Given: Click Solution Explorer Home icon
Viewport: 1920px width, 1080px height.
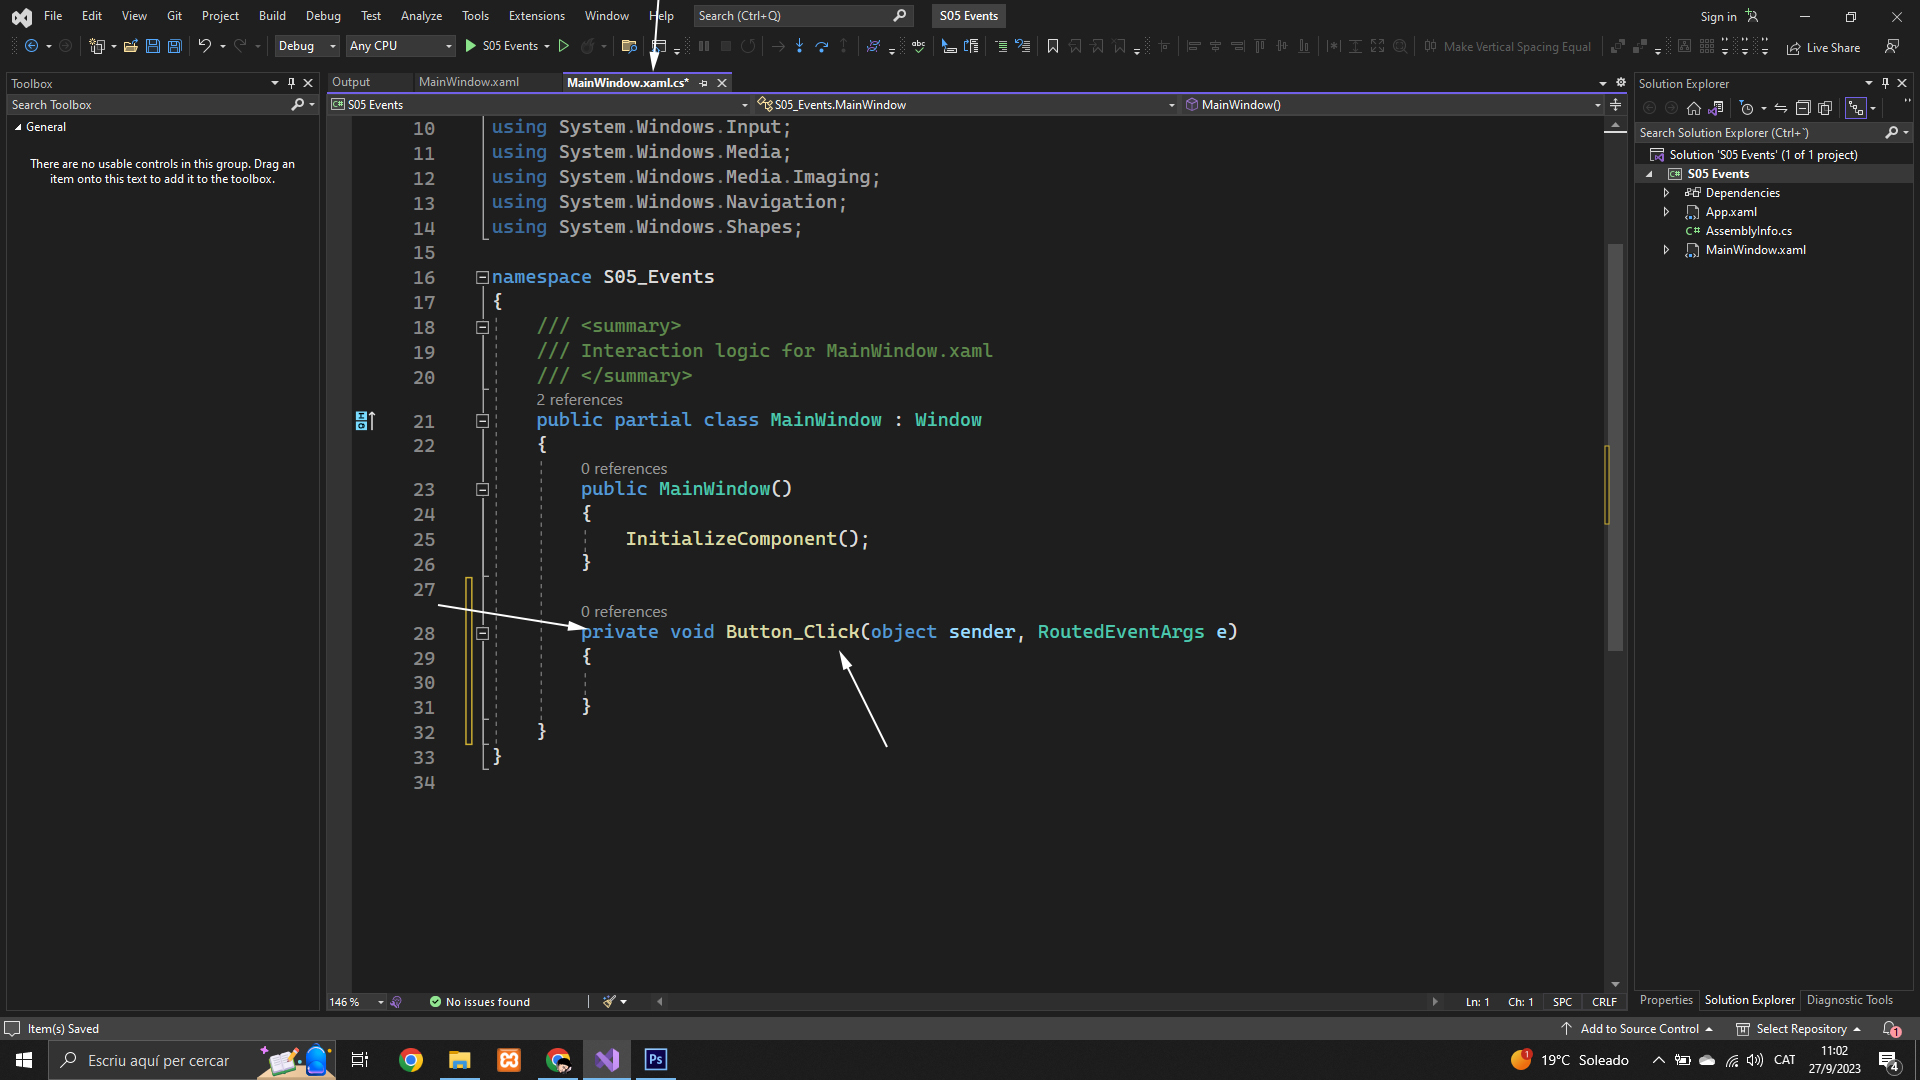Looking at the screenshot, I should 1693,108.
